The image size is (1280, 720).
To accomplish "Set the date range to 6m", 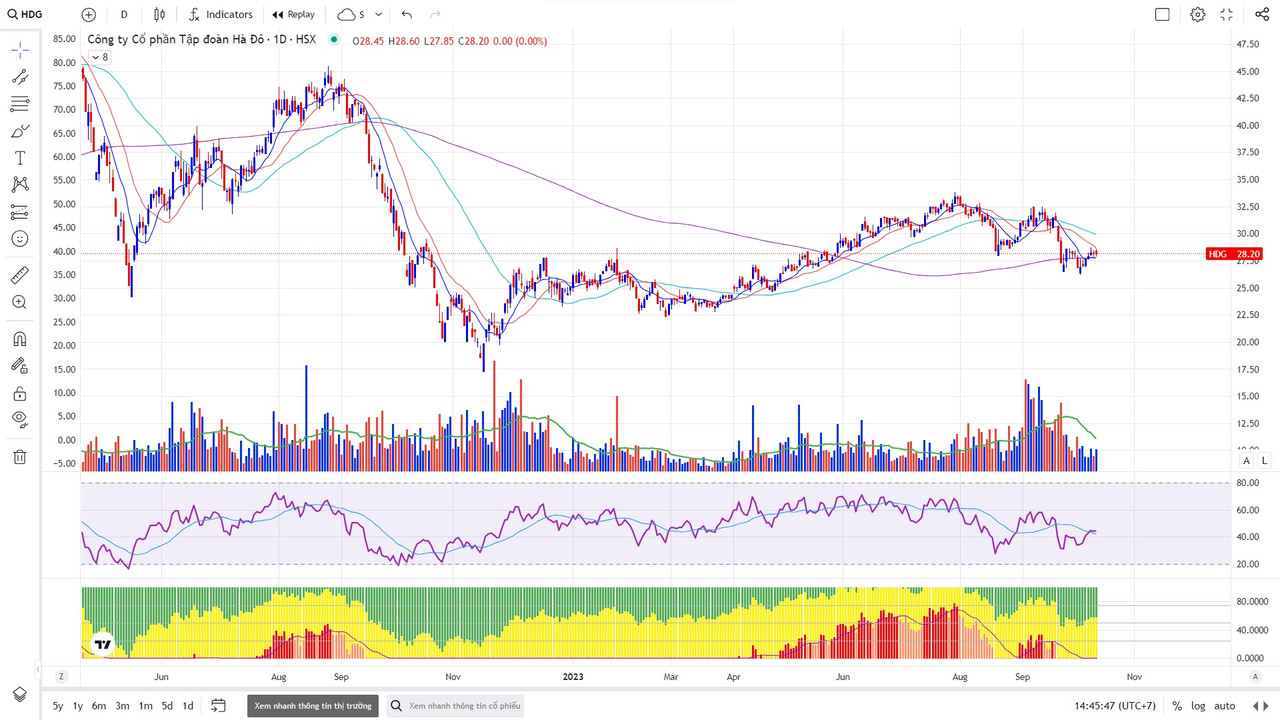I will (99, 706).
